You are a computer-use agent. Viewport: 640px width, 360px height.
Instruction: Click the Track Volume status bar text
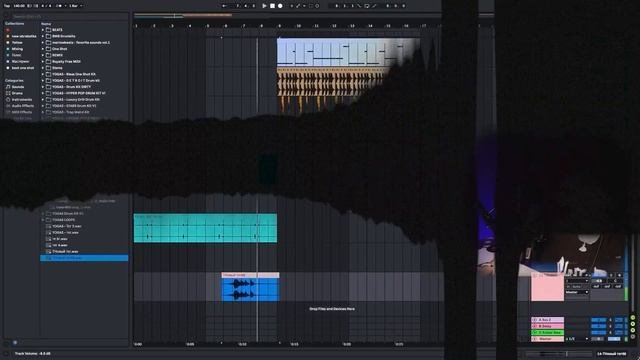point(33,354)
